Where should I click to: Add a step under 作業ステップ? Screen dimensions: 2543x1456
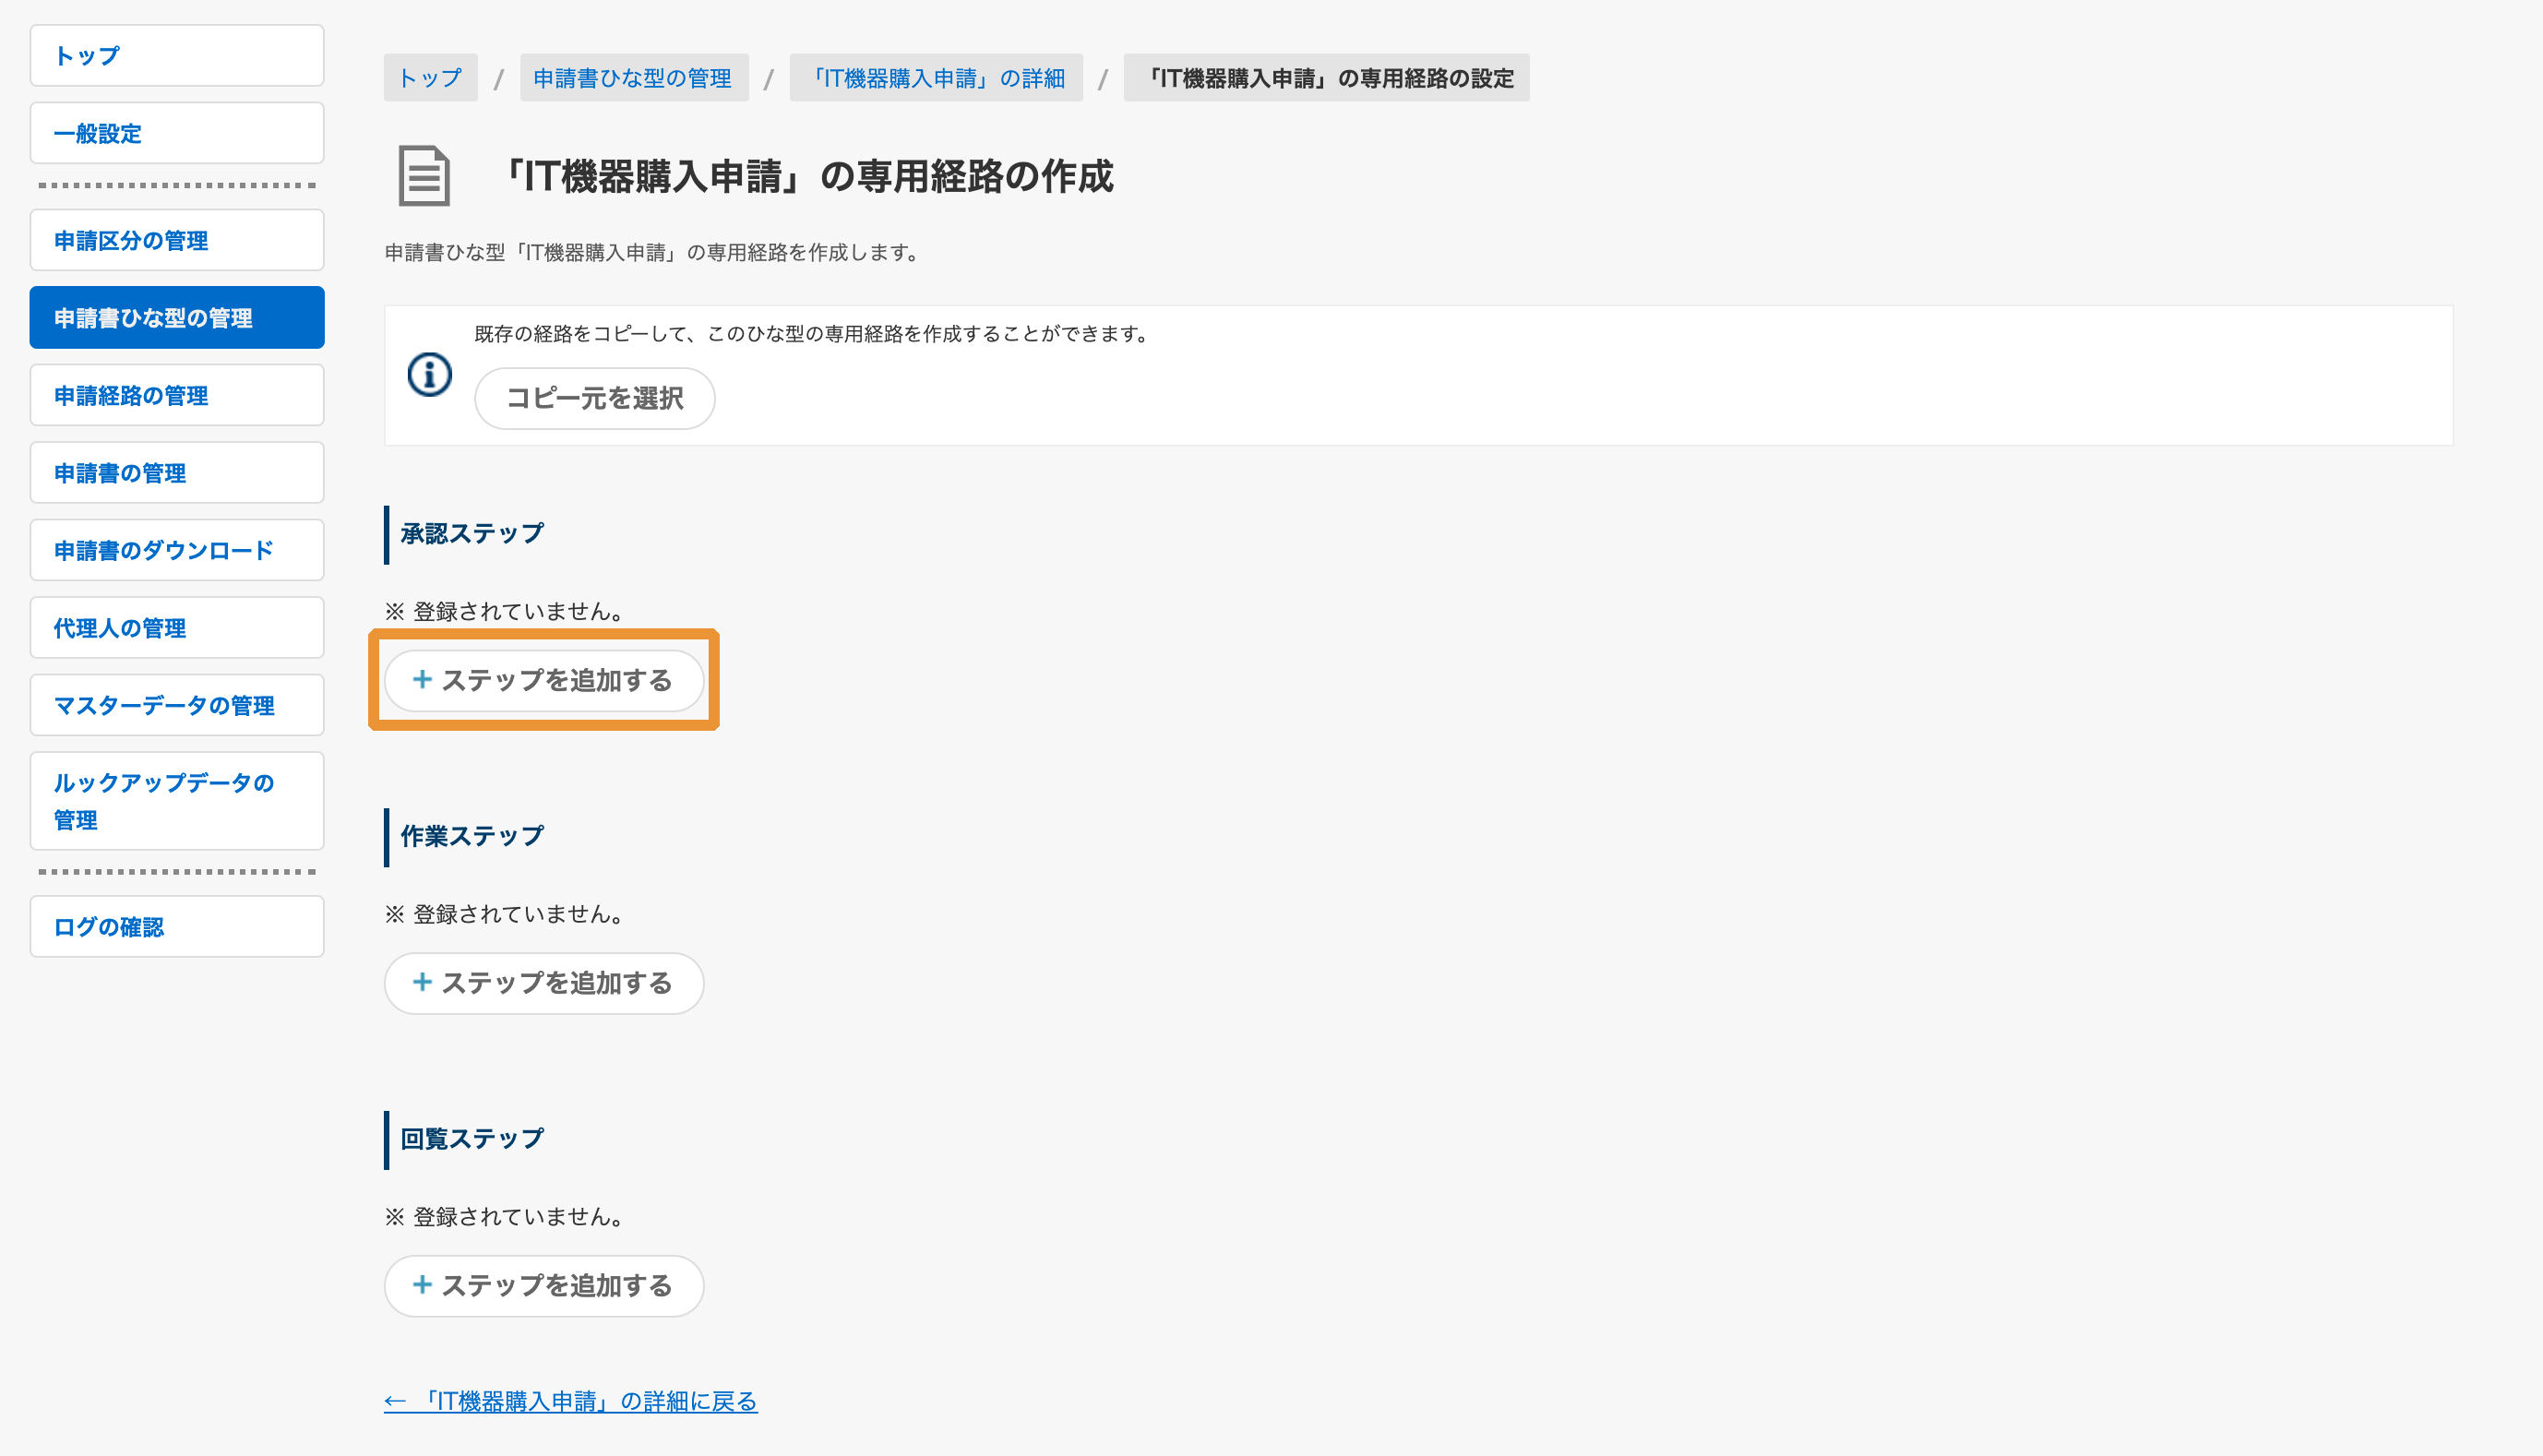point(544,984)
